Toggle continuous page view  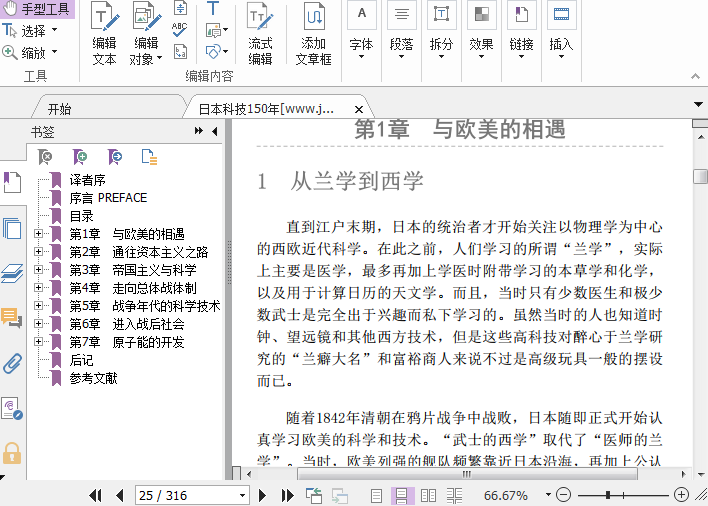pyautogui.click(x=401, y=496)
